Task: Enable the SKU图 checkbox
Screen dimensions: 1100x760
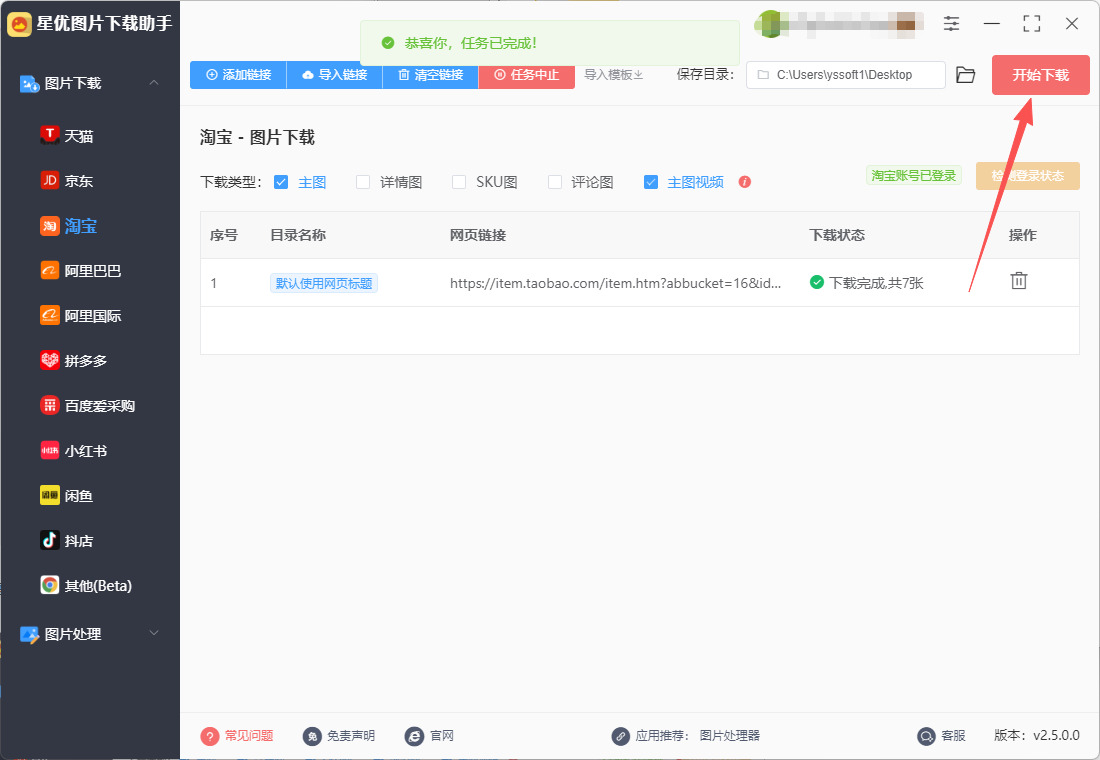Action: tap(459, 182)
